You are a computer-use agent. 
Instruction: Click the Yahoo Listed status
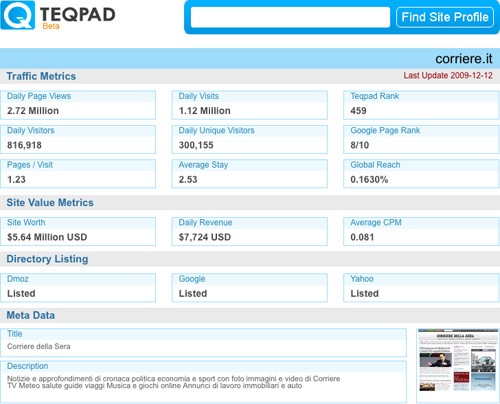click(x=365, y=293)
